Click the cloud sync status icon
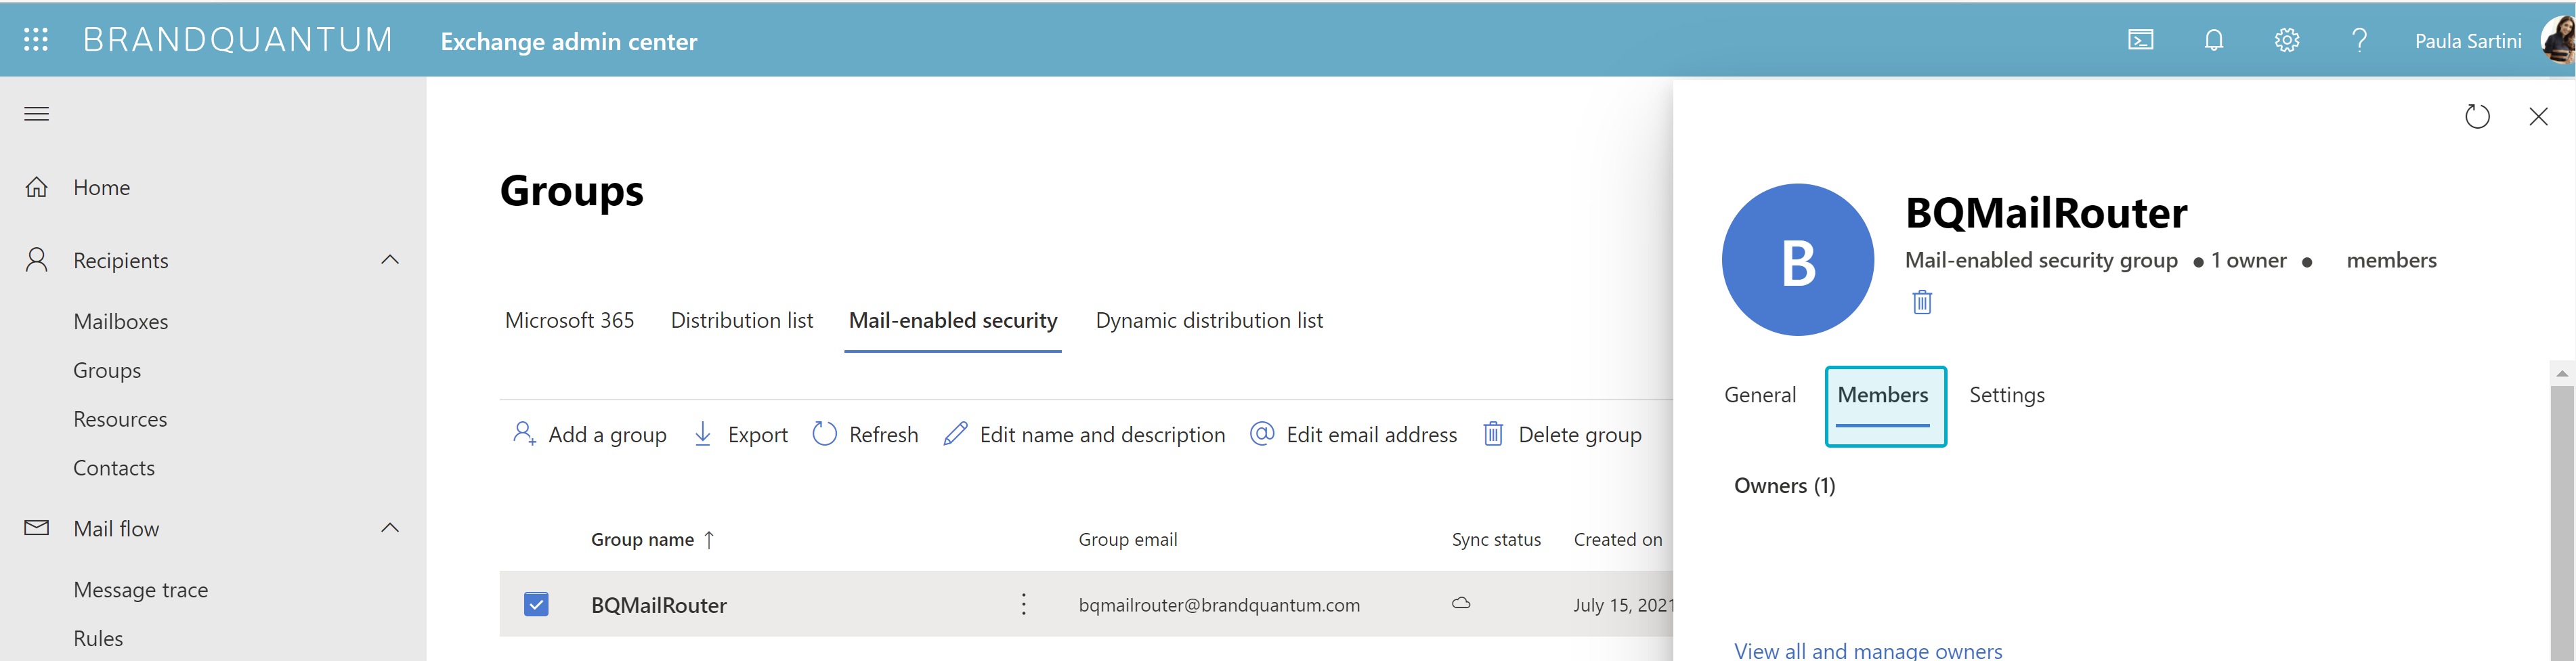The height and width of the screenshot is (661, 2576). [1461, 603]
